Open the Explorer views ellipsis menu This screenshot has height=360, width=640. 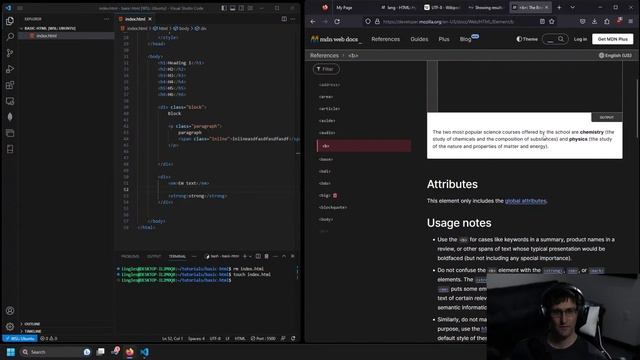pos(107,19)
